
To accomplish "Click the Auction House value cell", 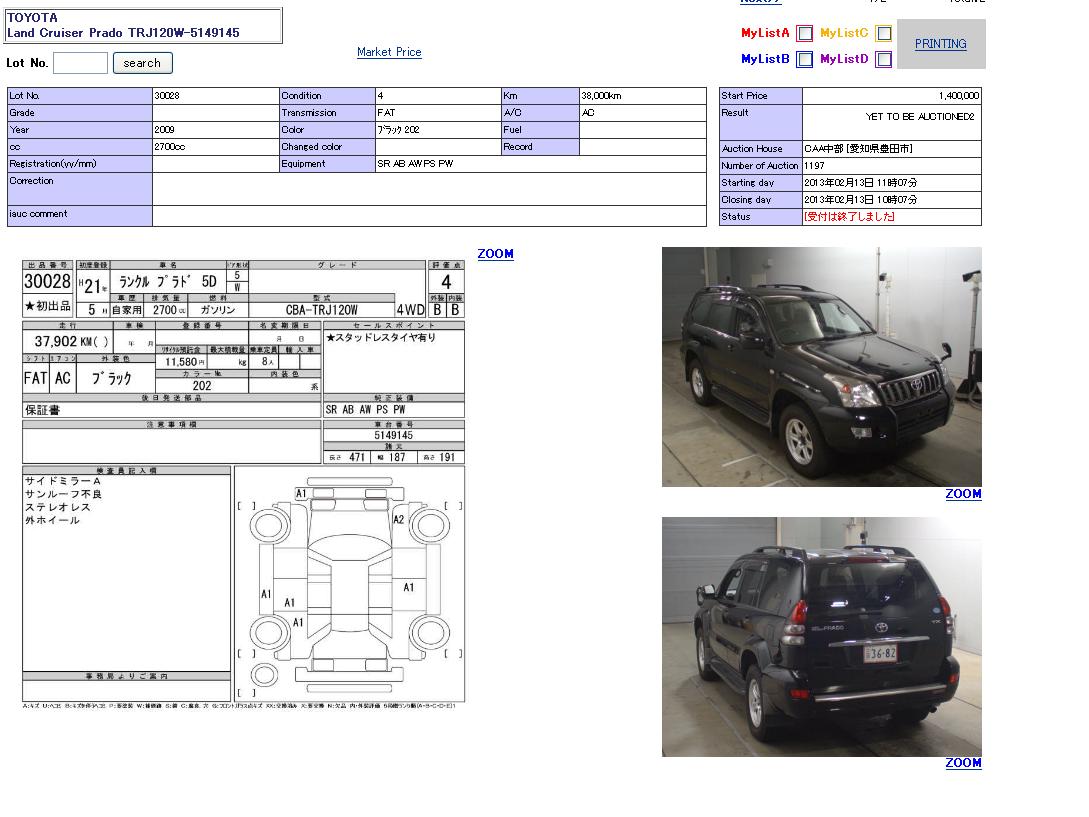I will pyautogui.click(x=890, y=149).
